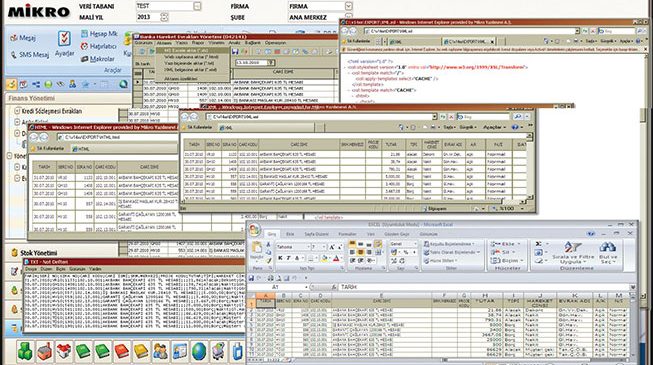The width and height of the screenshot is (653, 365).
Task: Open the Tahoma font dropdown in Excel
Action: click(309, 247)
